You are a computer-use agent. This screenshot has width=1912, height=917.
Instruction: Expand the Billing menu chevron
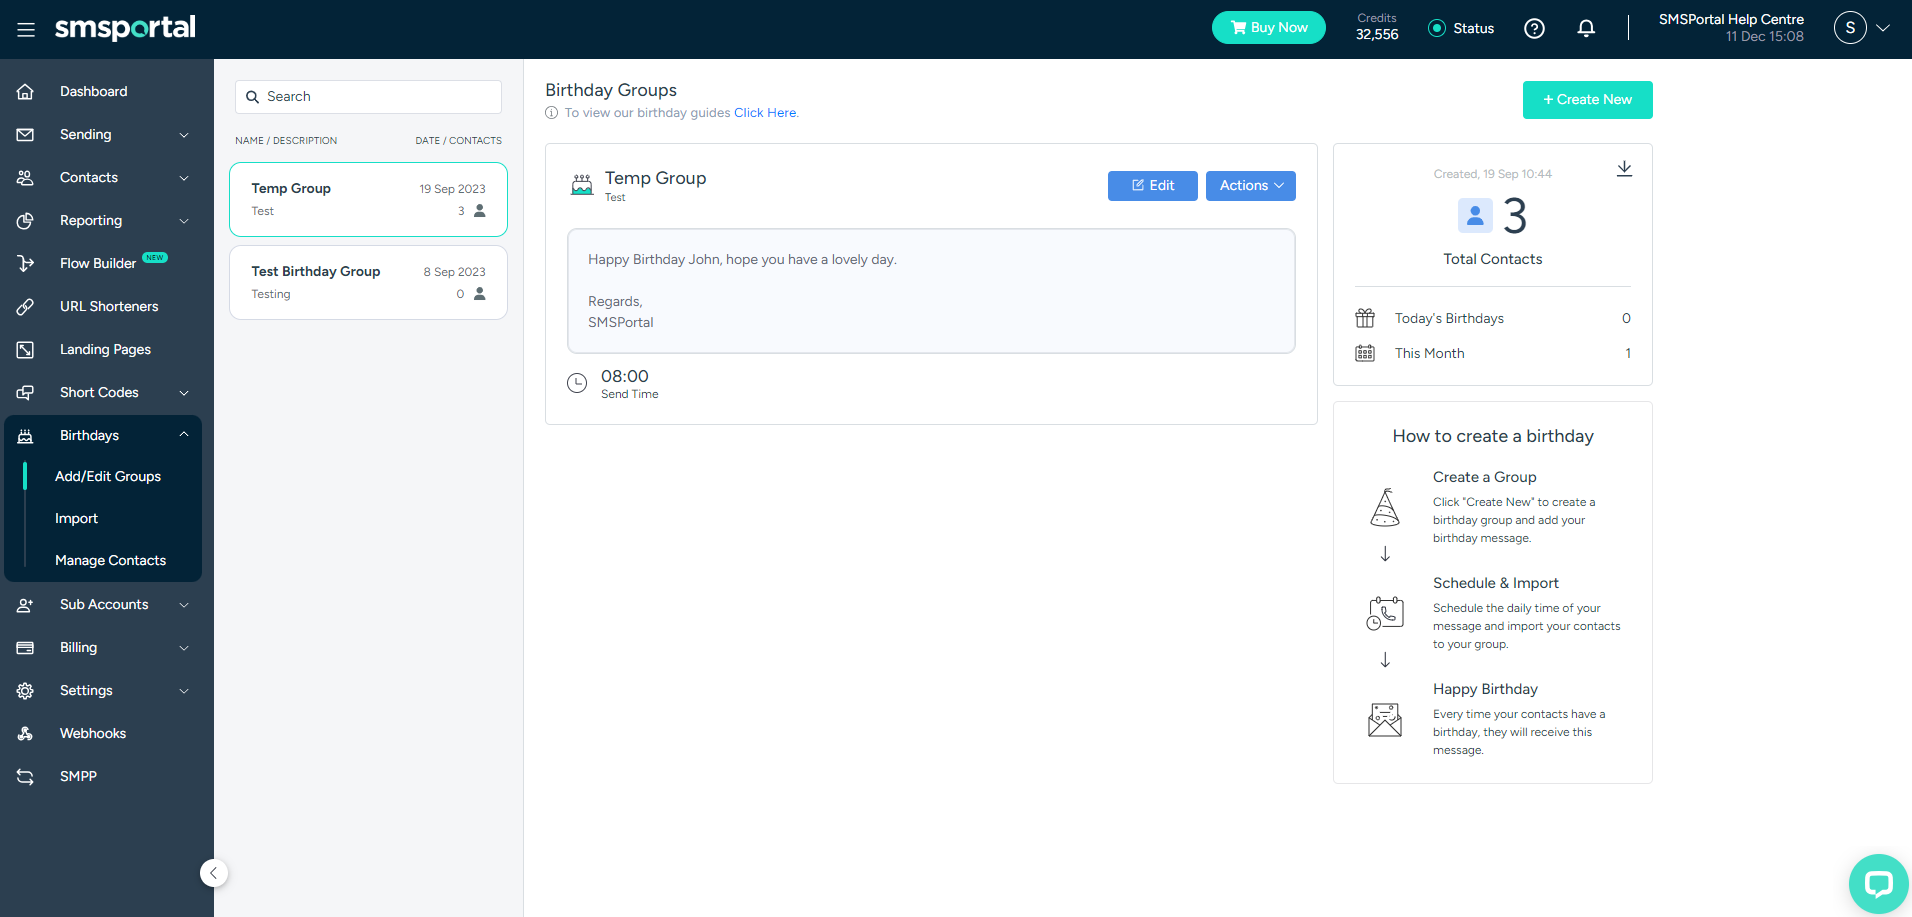184,648
